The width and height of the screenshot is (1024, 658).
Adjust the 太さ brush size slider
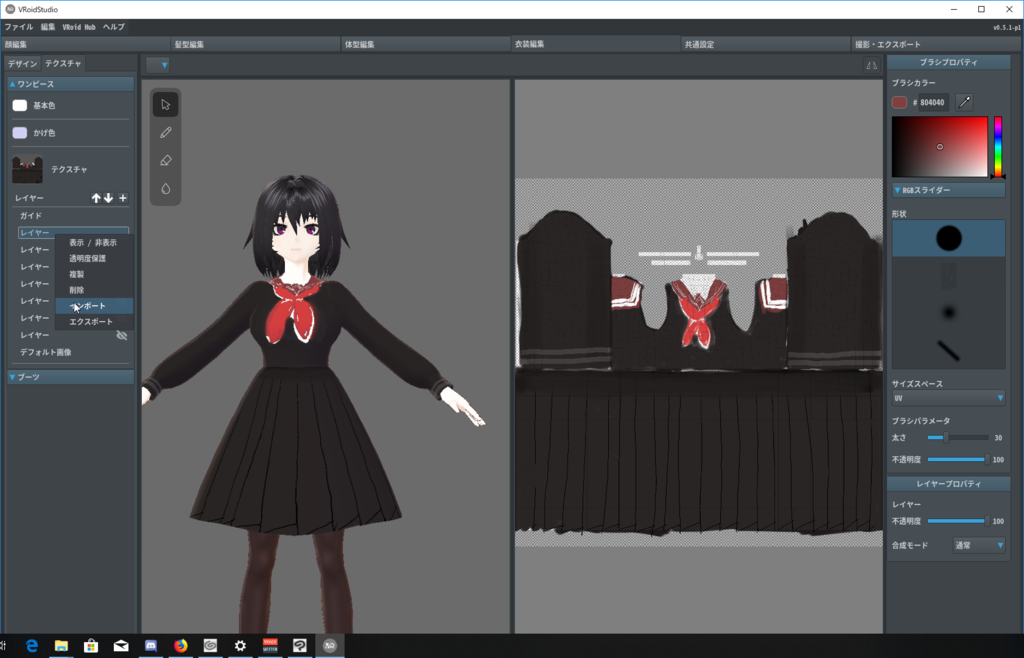[957, 437]
